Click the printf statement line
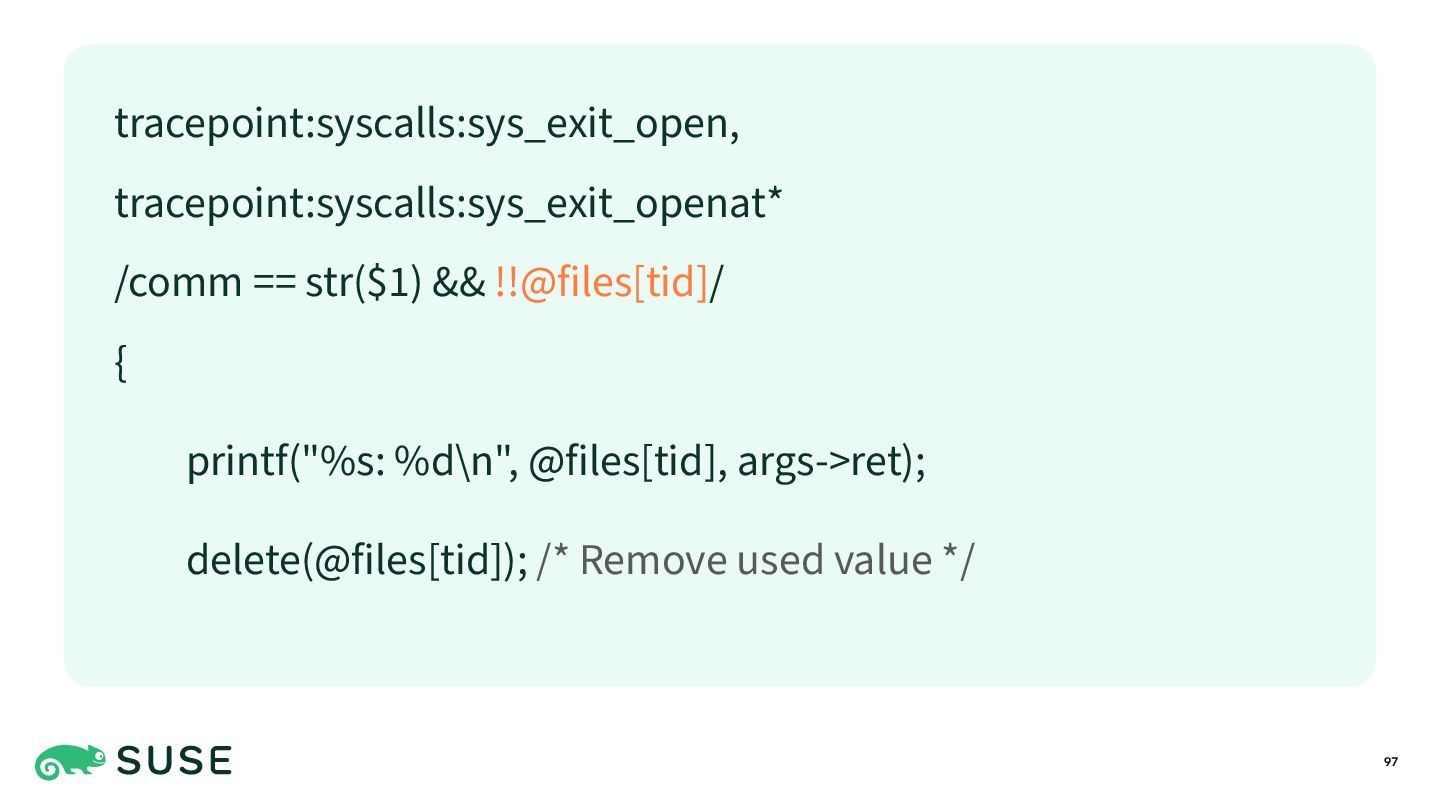 coord(556,462)
